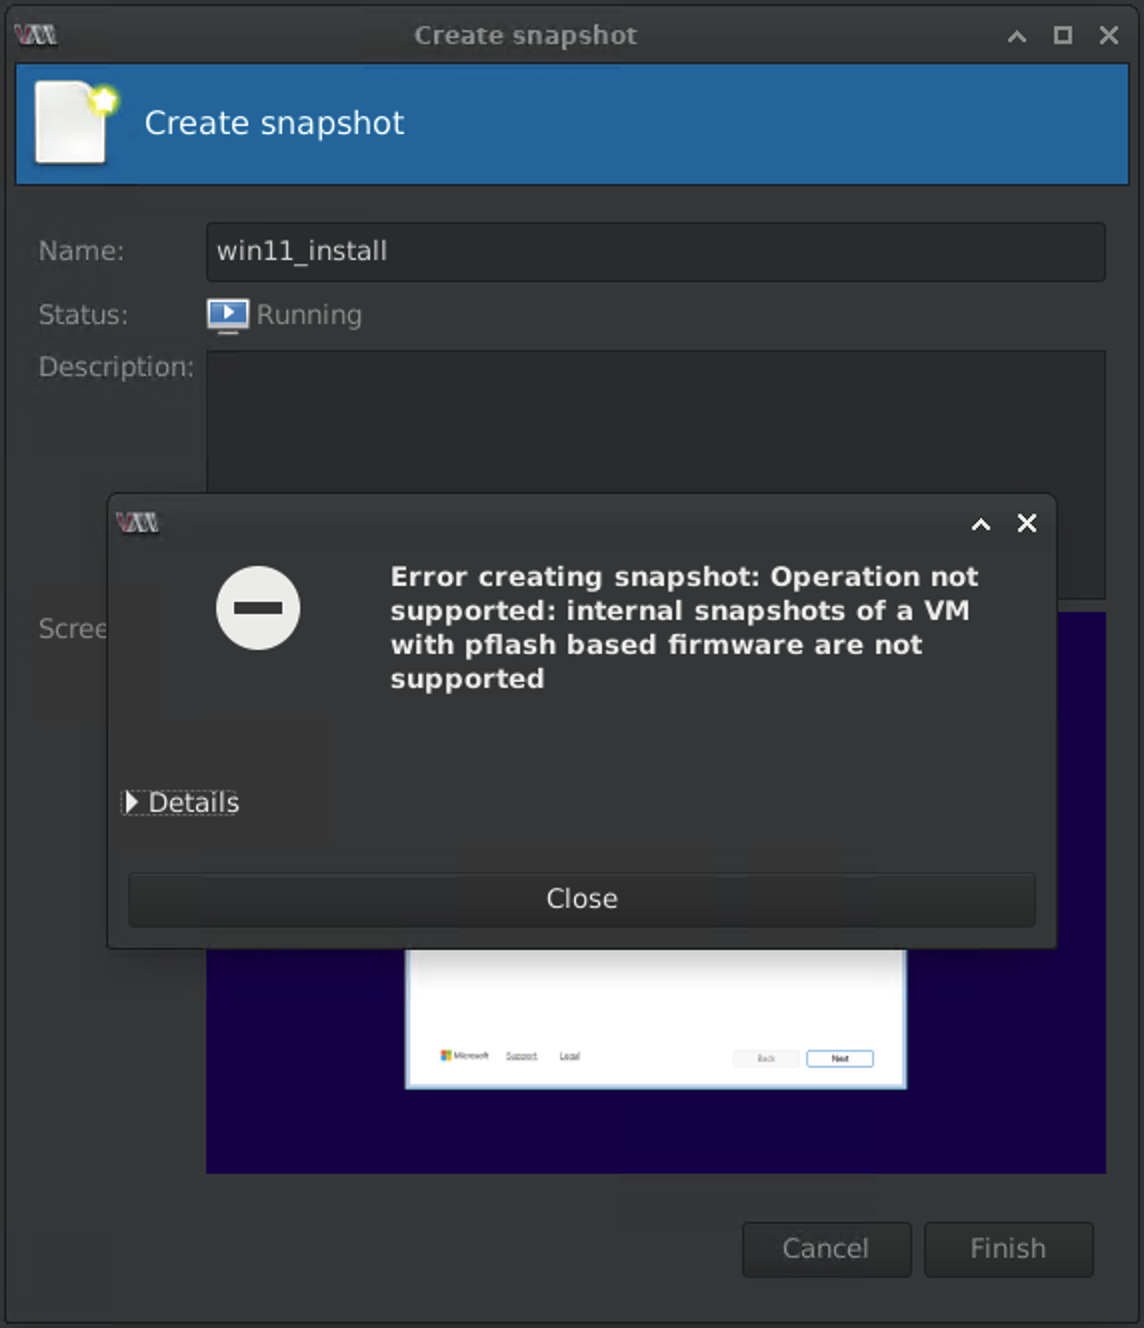The height and width of the screenshot is (1328, 1144).
Task: Close the error dialog using X icon
Action: pyautogui.click(x=1027, y=523)
